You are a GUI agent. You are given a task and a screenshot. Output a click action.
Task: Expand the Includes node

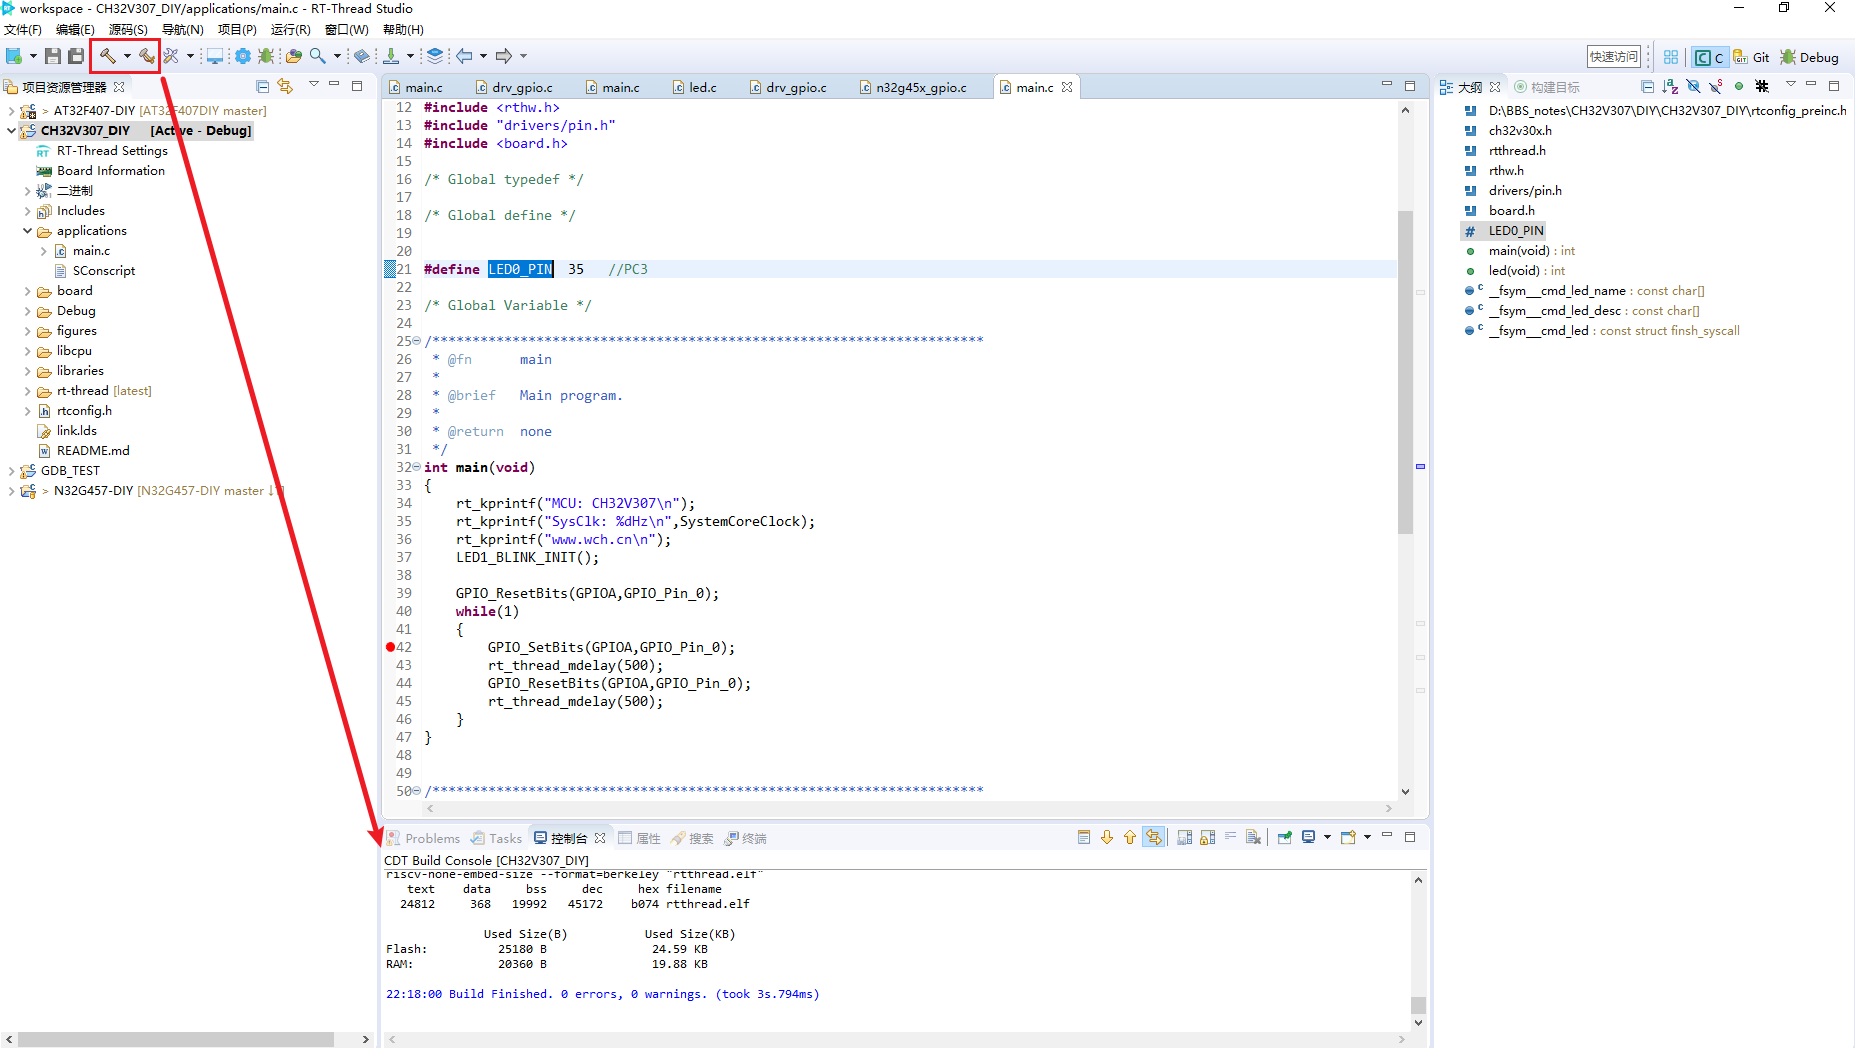point(27,210)
